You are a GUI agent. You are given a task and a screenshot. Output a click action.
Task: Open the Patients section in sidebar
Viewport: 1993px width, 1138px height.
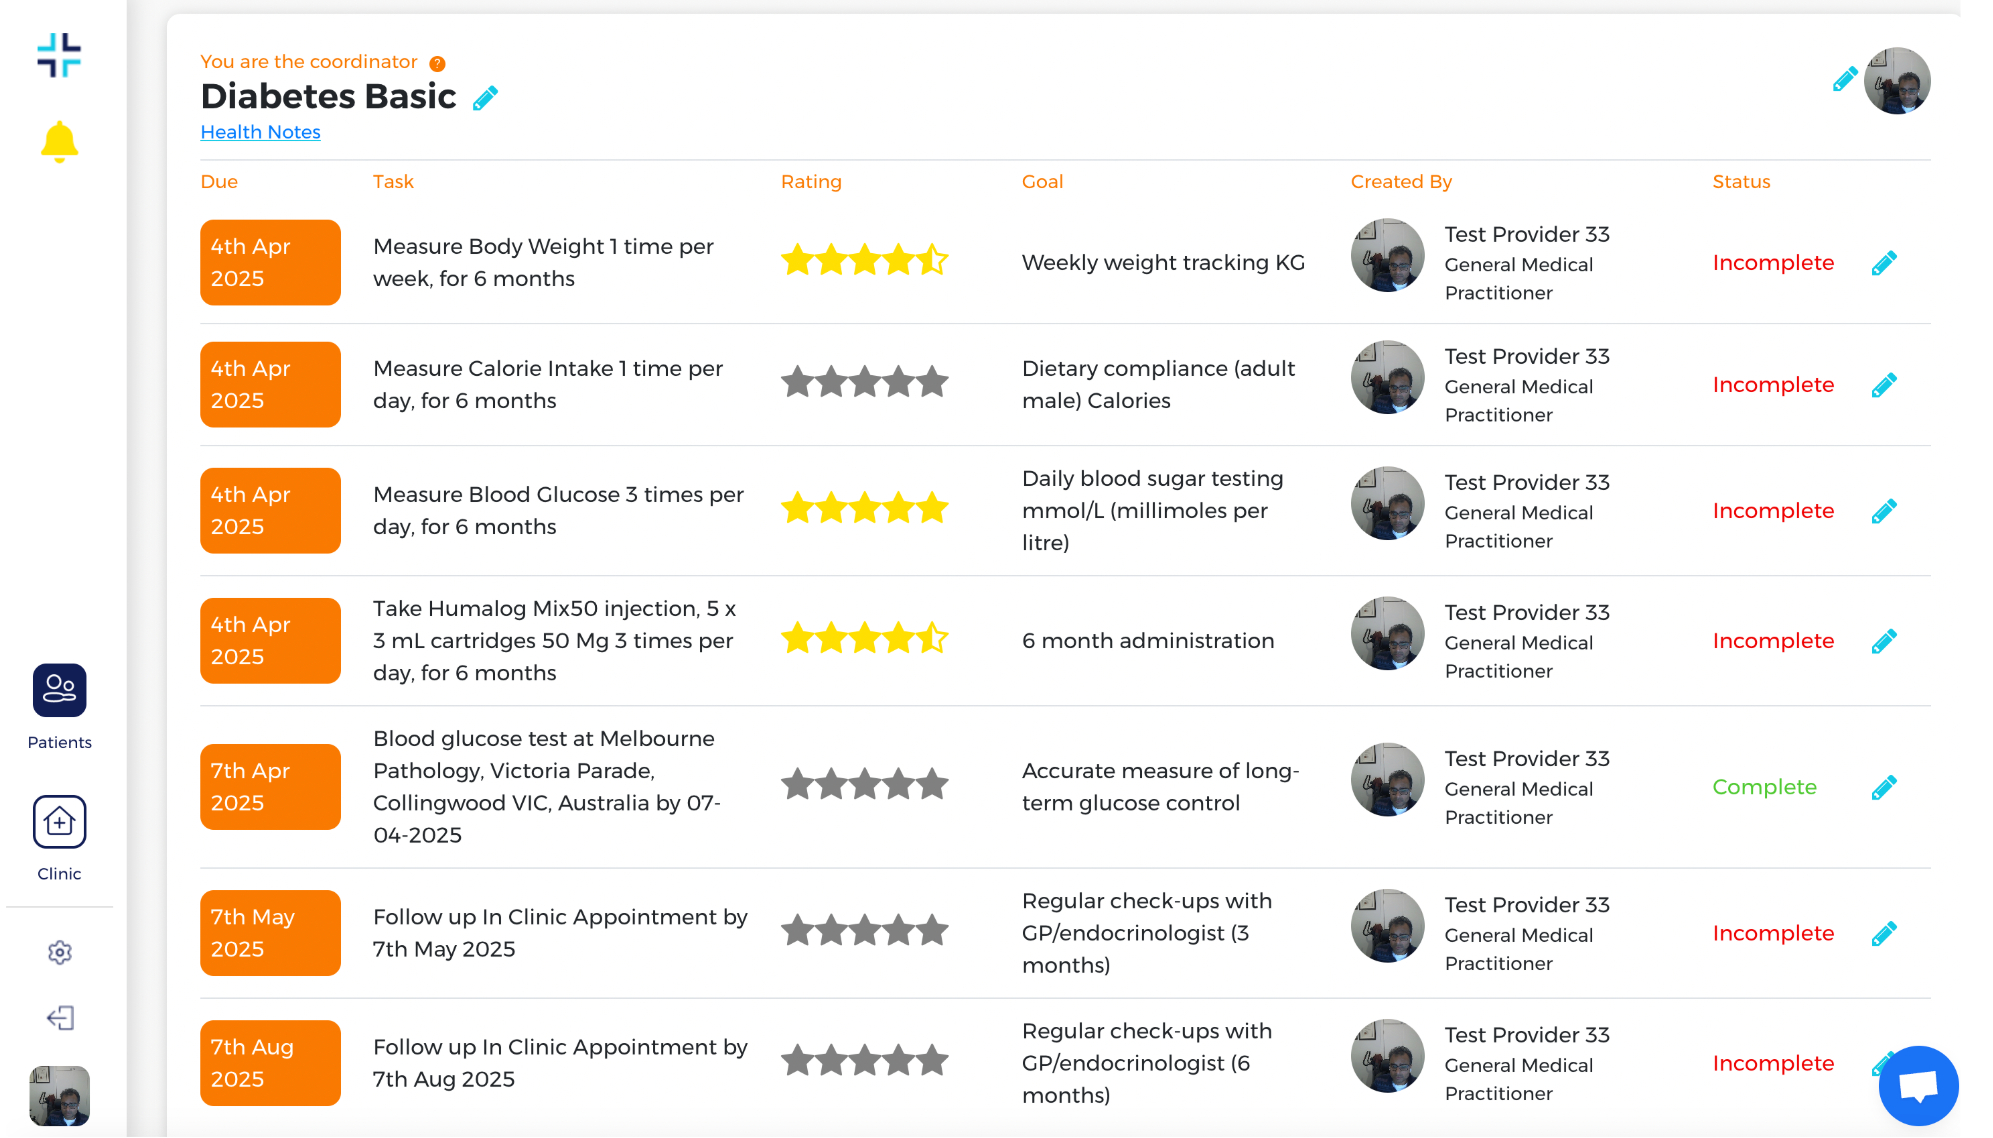tap(59, 691)
